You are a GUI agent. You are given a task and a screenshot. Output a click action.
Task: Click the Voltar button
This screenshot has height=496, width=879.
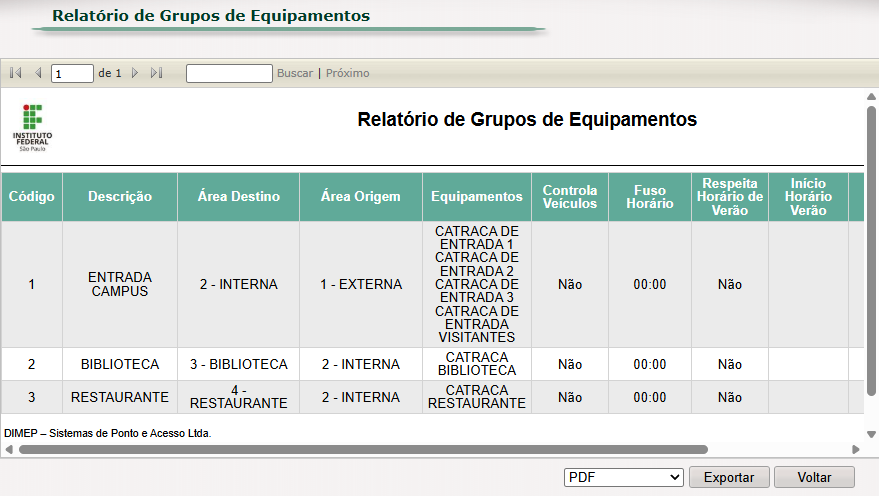click(815, 478)
